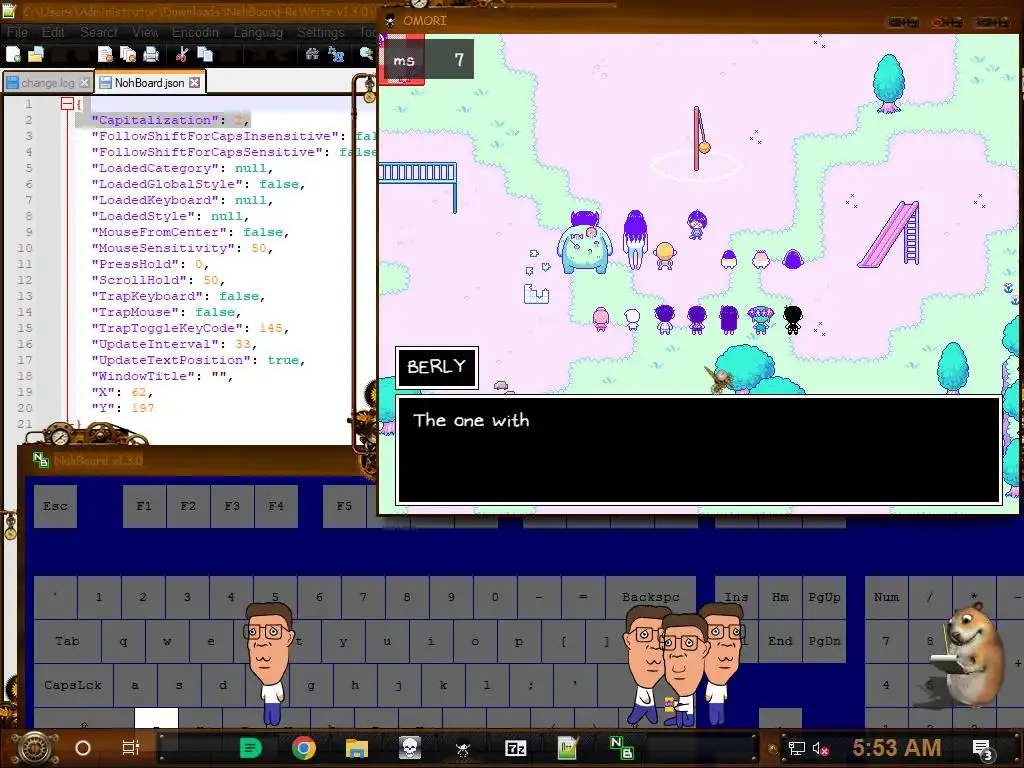Click the skull icon on the taskbar
The image size is (1024, 768).
pyautogui.click(x=410, y=748)
